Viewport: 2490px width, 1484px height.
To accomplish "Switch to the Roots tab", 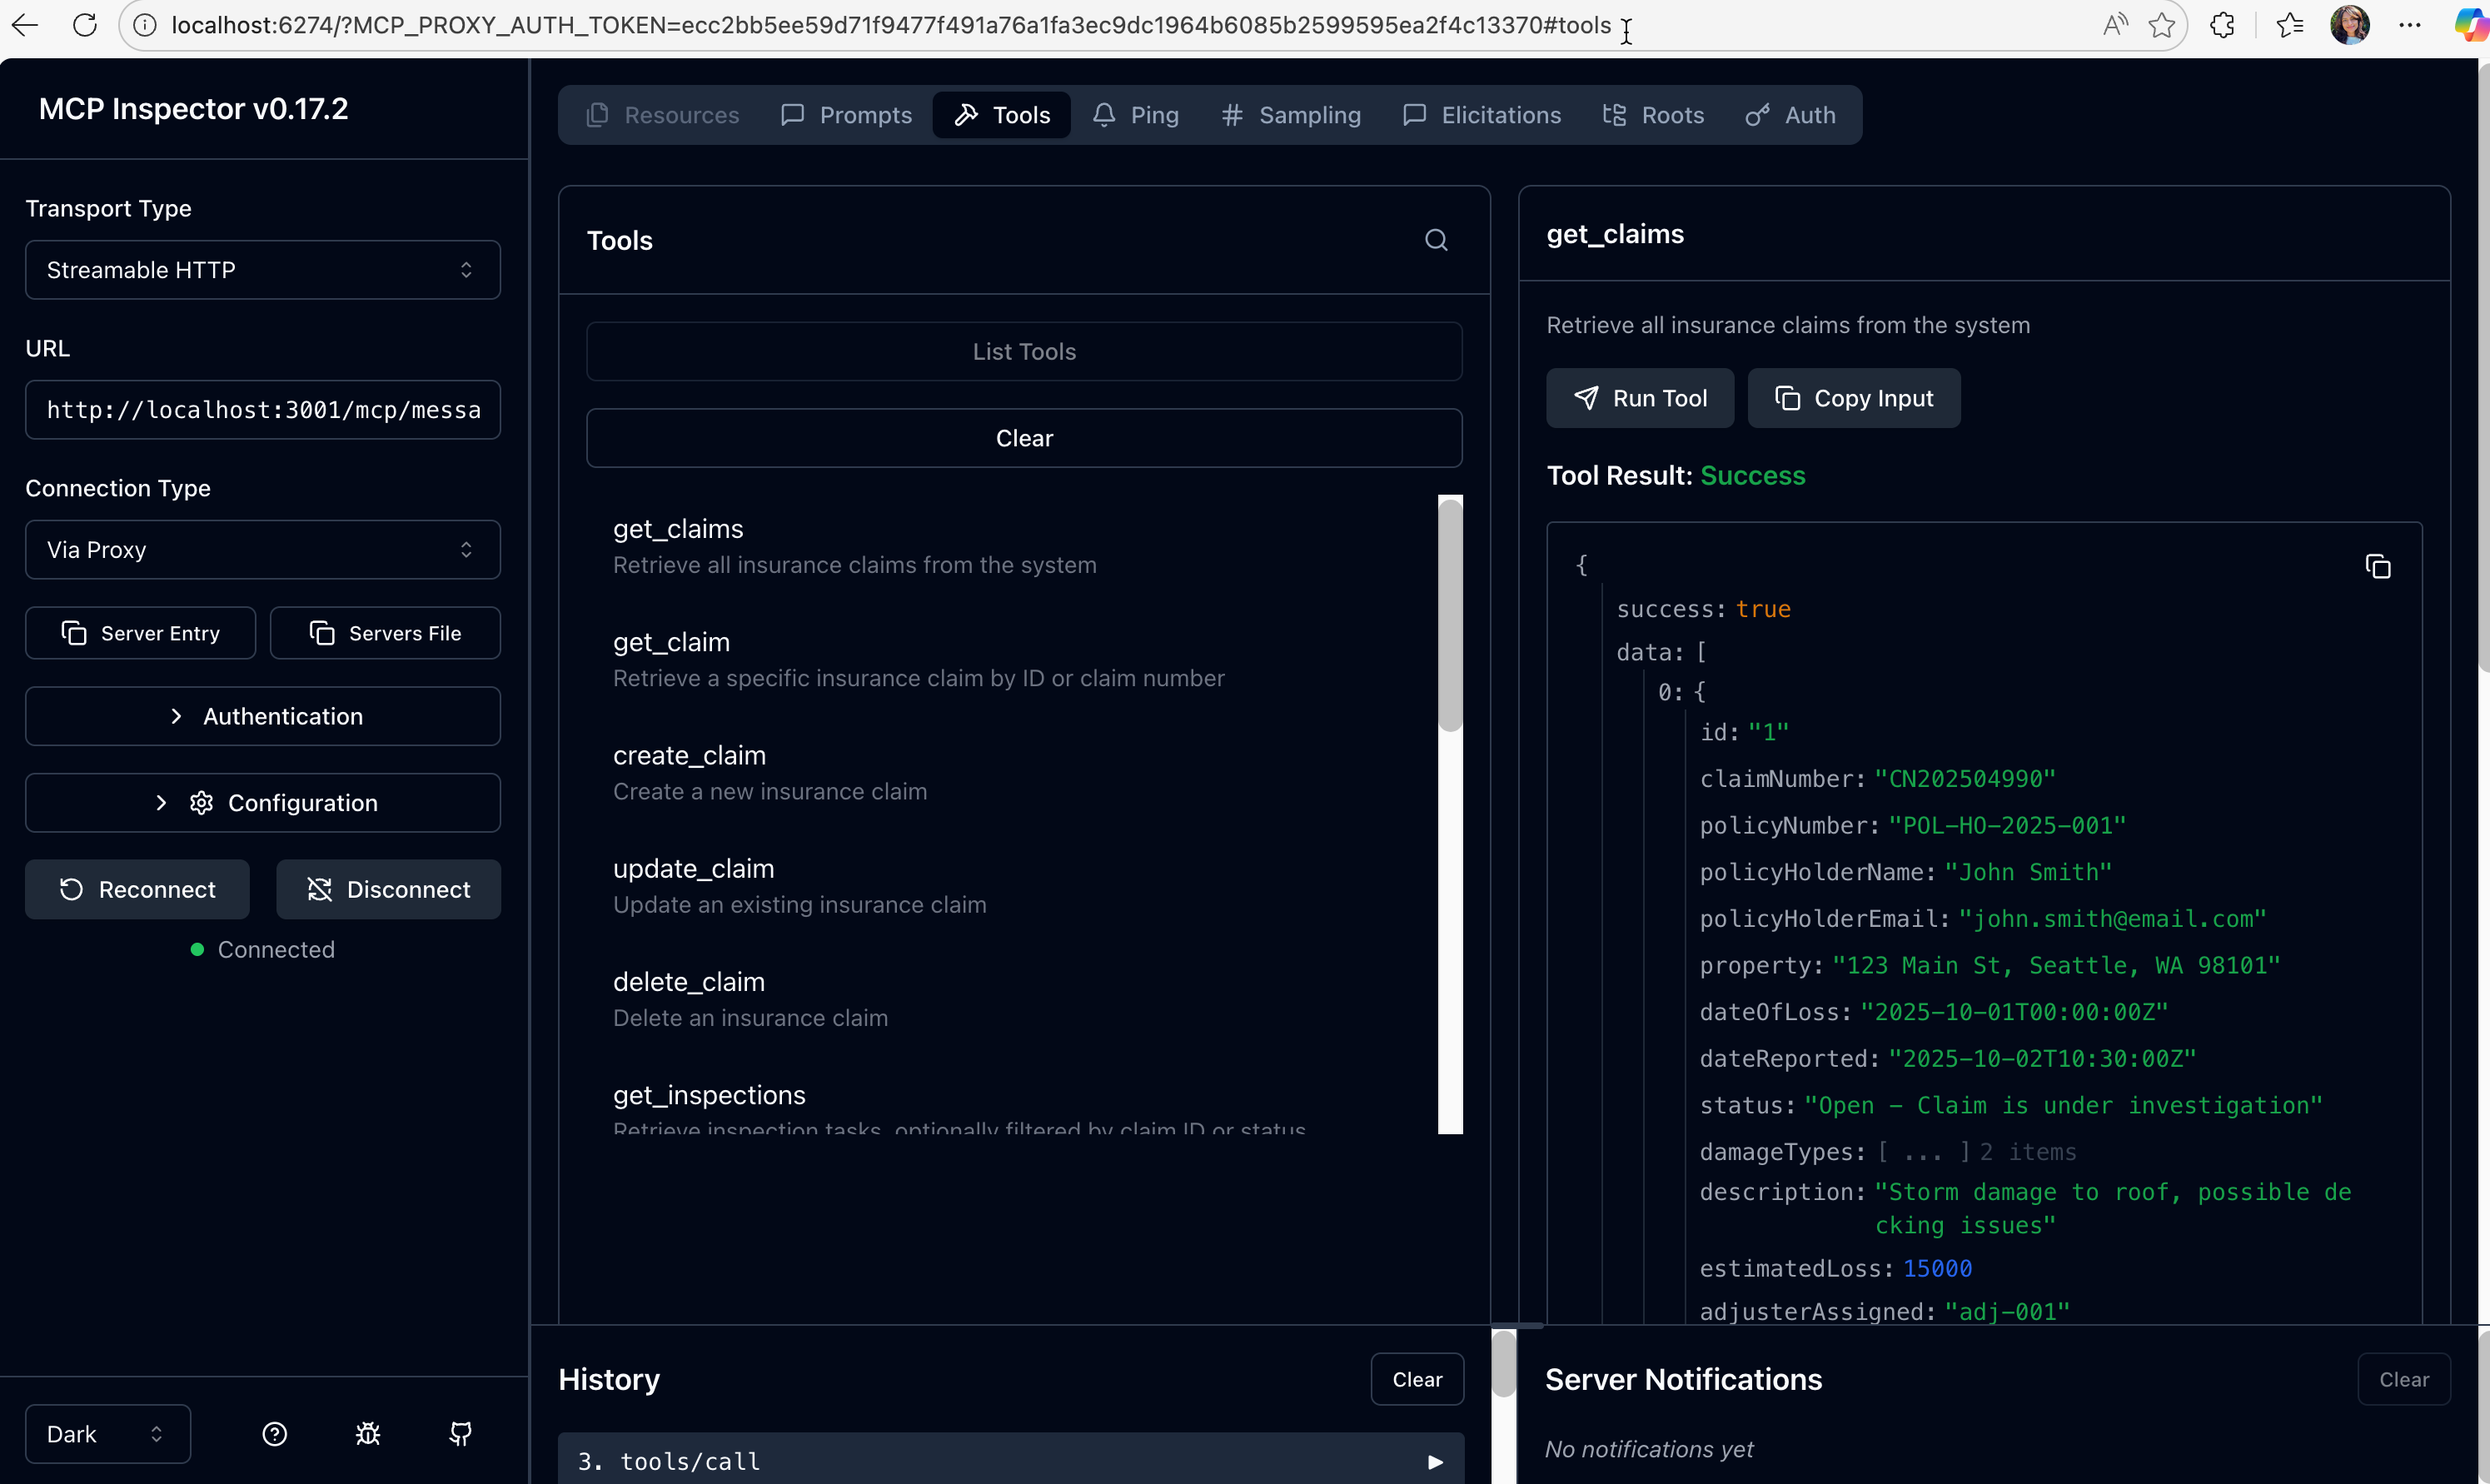I will coord(1651,114).
